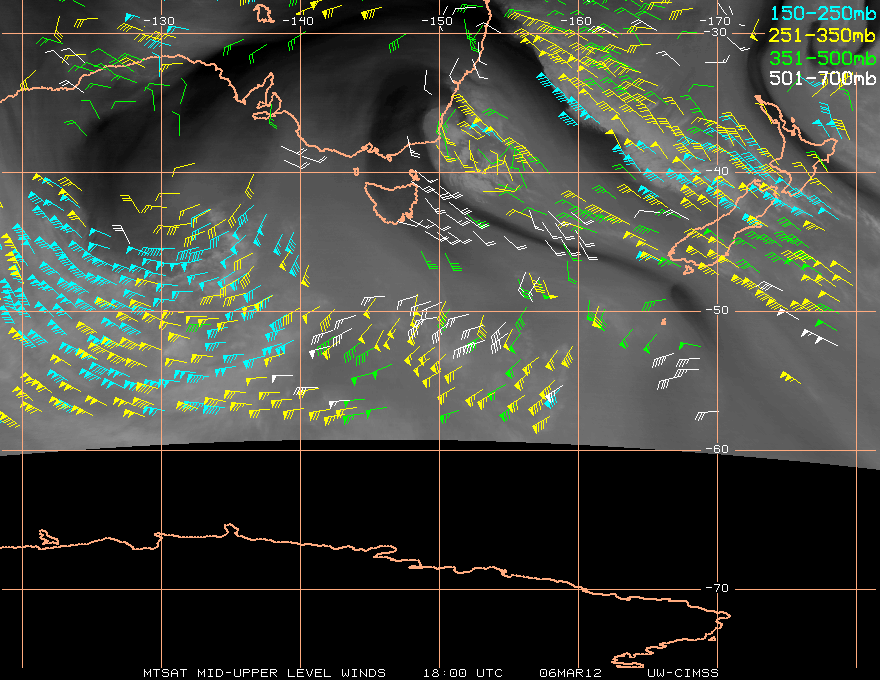Click the UW-CIMSS credit text
The image size is (880, 680).
point(682,673)
